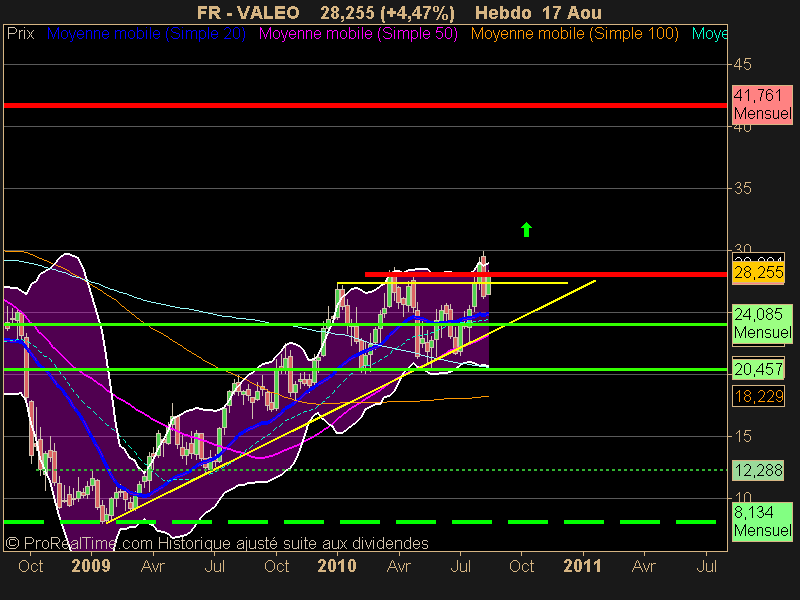Select the "Prix" legend label
This screenshot has height=600, width=800.
click(20, 34)
